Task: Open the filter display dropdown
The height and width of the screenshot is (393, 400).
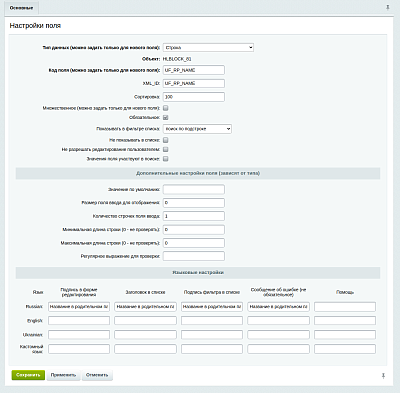Action: [x=197, y=129]
